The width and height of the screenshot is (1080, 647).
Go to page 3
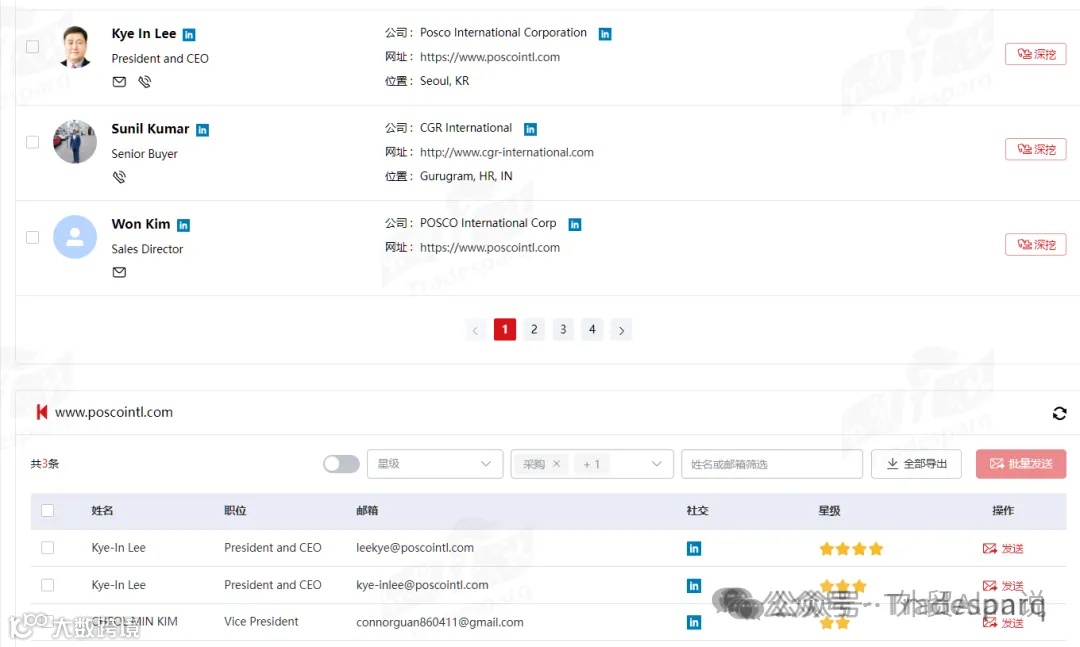pyautogui.click(x=563, y=329)
